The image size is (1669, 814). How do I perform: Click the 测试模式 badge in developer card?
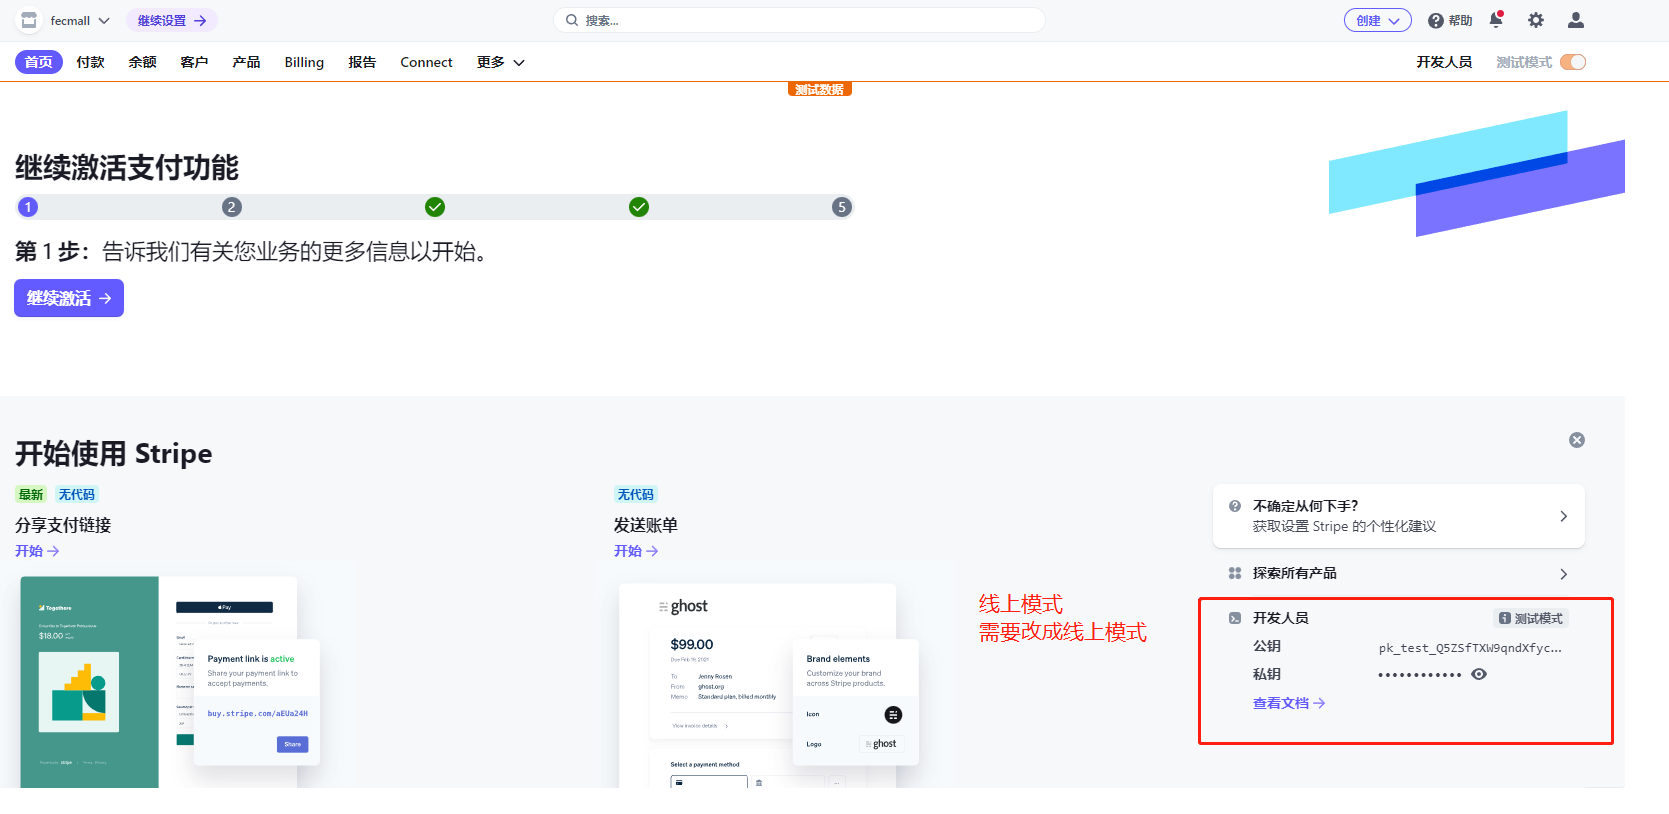pyautogui.click(x=1531, y=619)
